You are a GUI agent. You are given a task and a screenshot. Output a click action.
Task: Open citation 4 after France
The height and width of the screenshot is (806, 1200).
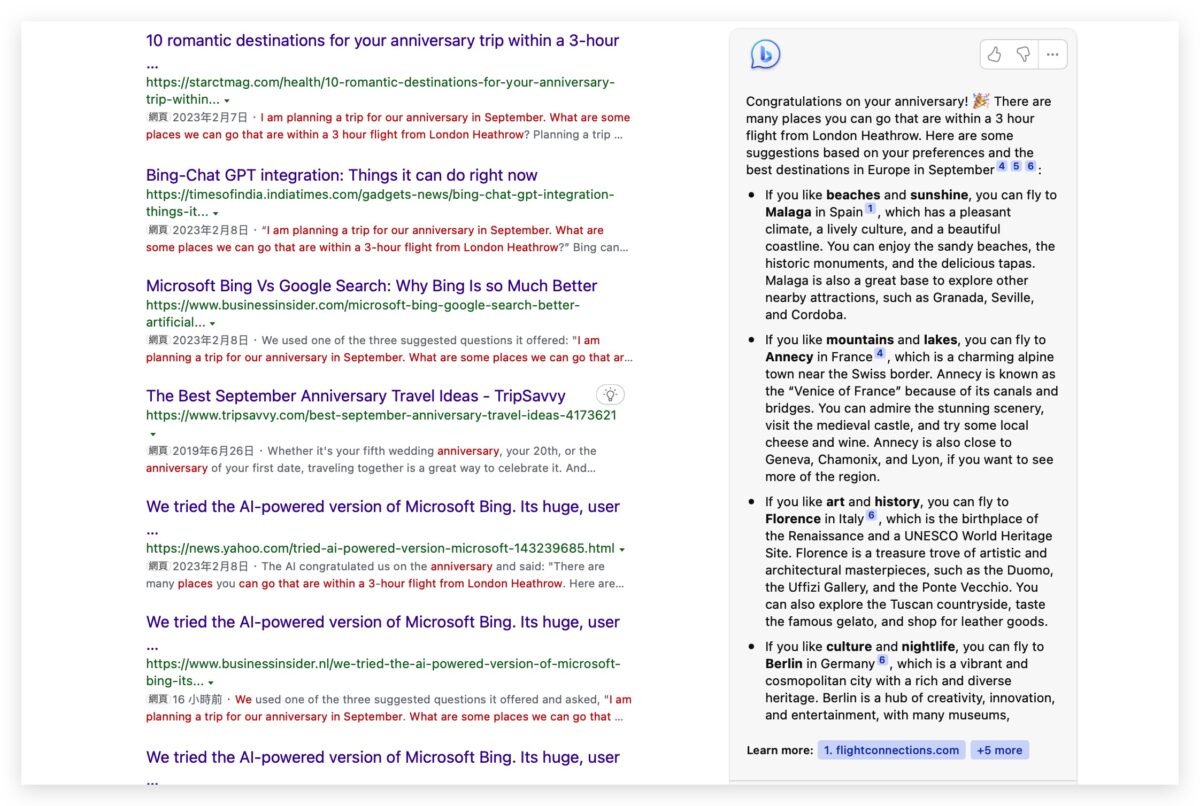(x=880, y=353)
